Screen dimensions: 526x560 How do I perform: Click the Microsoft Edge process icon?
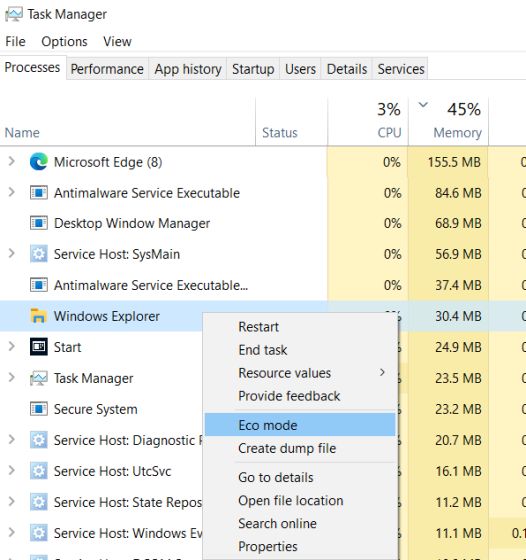39,162
